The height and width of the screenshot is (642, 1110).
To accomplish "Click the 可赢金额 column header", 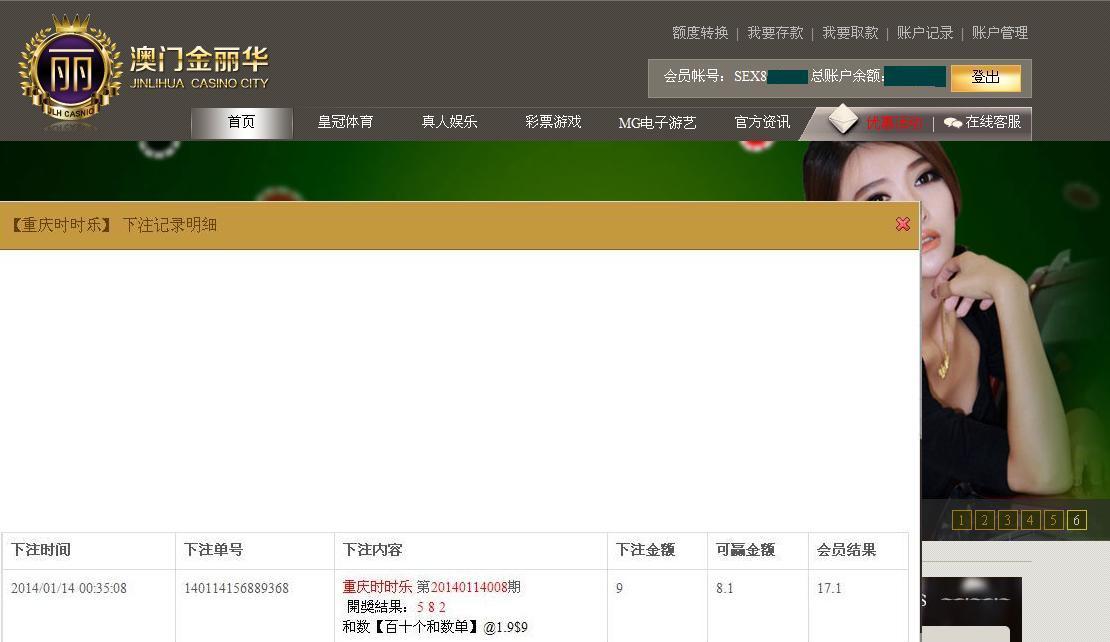I will [745, 550].
